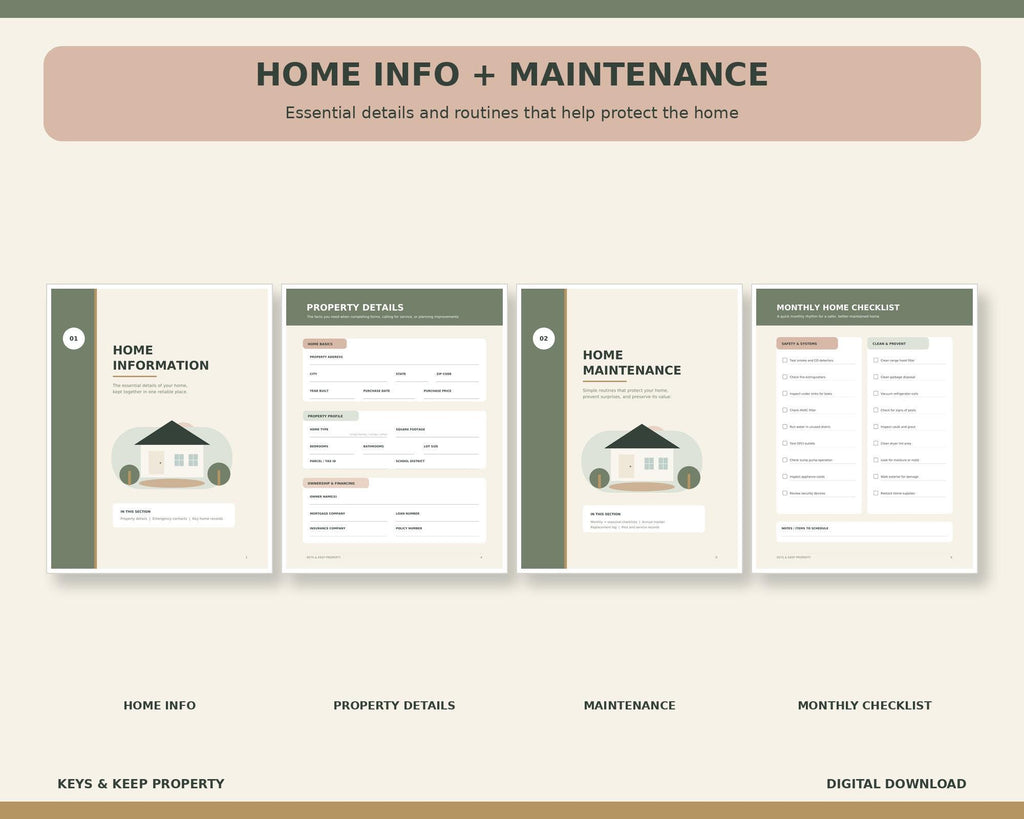The width and height of the screenshot is (1024, 819).
Task: Open the Property Details page thumbnail
Action: [x=394, y=428]
